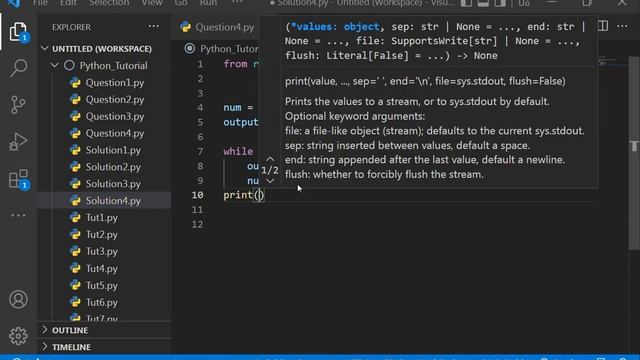Show additional views ellipsis in activity bar
Screen dimensions: 640x360
click(x=18, y=215)
